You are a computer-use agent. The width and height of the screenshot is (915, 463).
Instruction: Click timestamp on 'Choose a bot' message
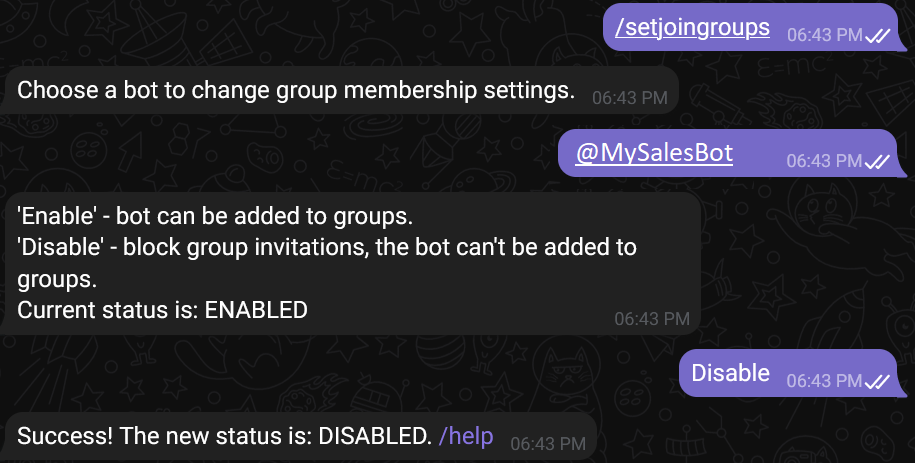tap(629, 98)
